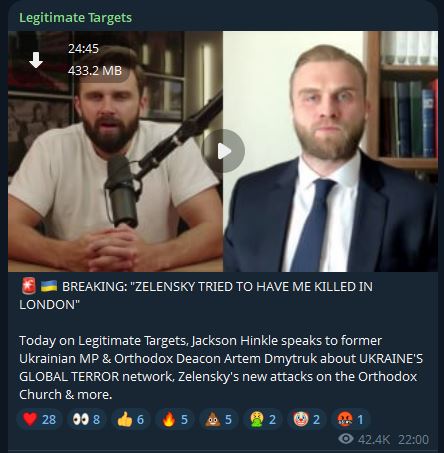Click the 42.4K view count

coord(374,440)
